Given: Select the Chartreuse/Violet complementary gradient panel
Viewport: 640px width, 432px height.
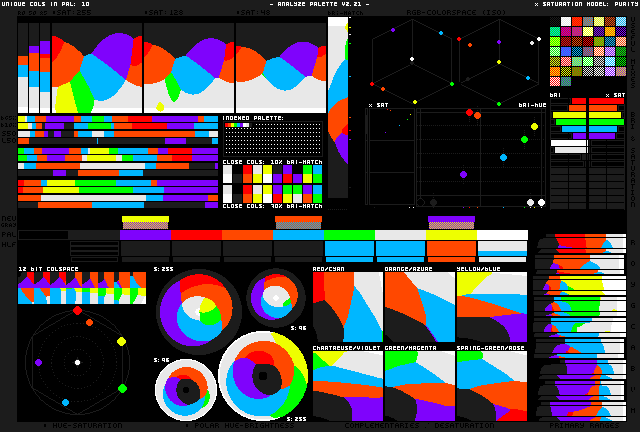Looking at the screenshot, I should coord(347,386).
